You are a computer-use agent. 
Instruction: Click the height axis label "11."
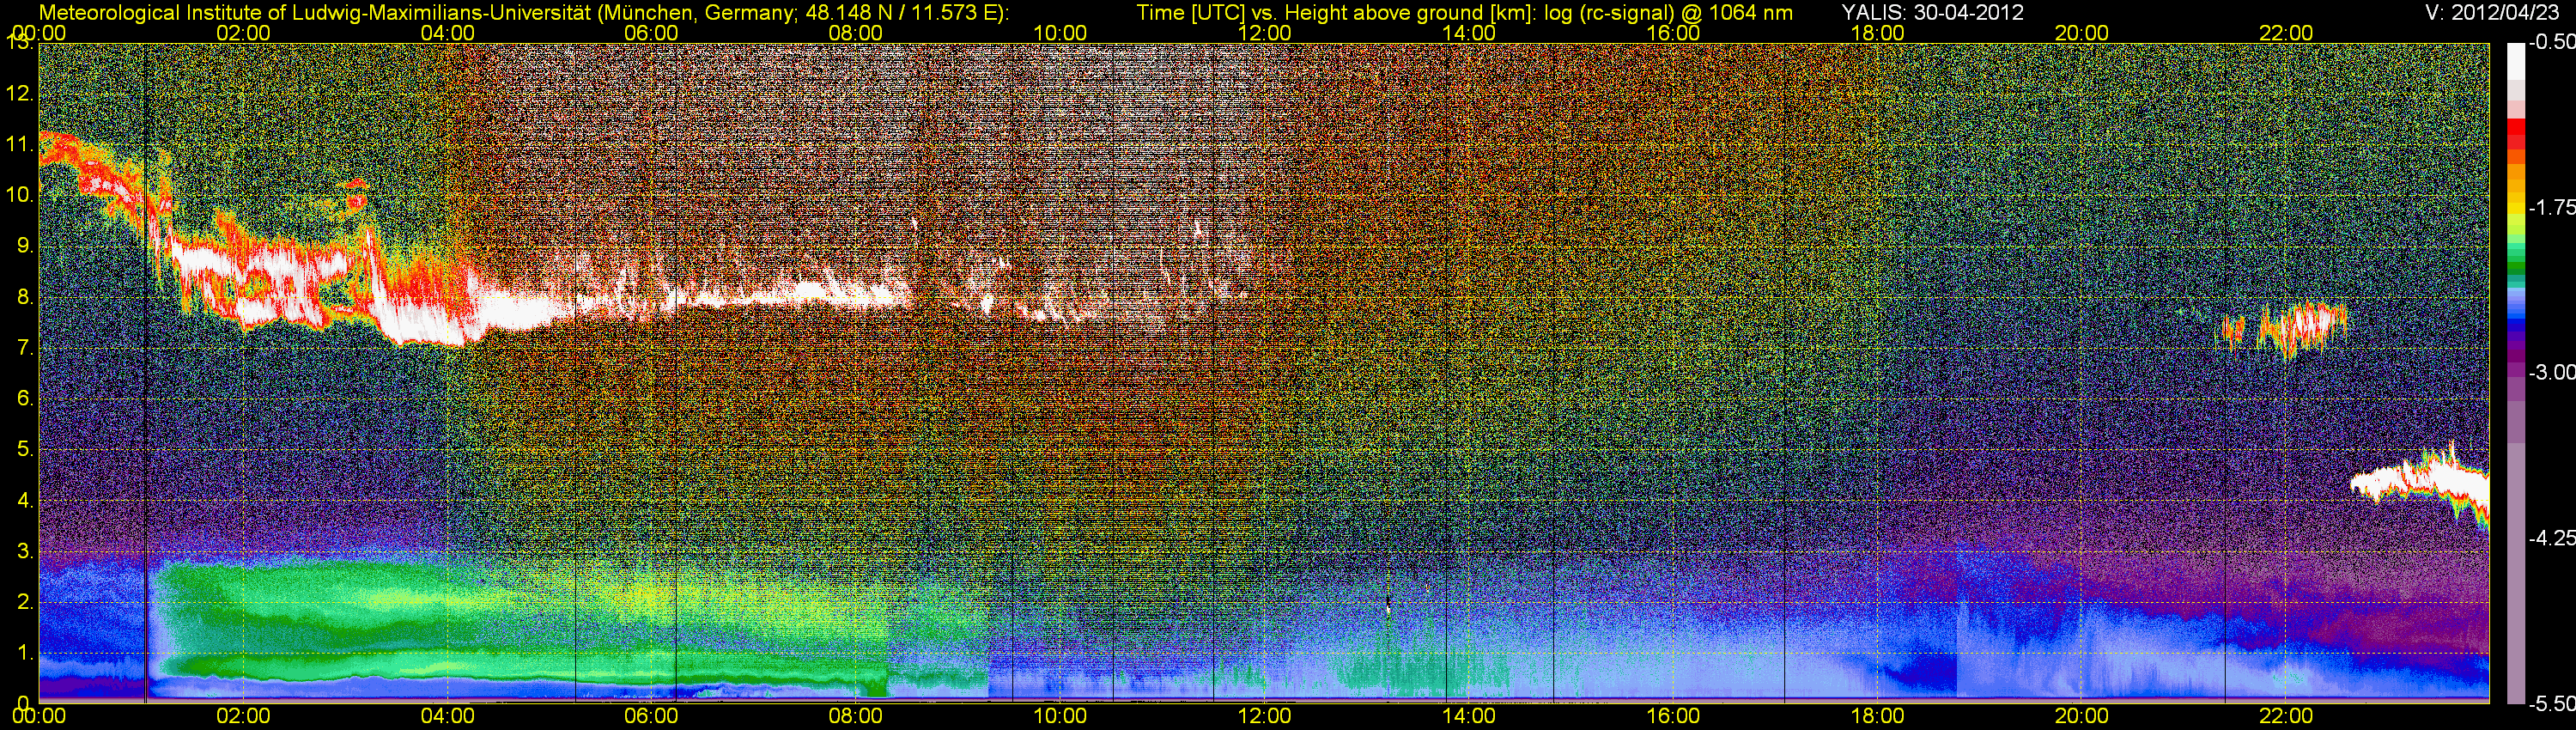click(x=19, y=144)
